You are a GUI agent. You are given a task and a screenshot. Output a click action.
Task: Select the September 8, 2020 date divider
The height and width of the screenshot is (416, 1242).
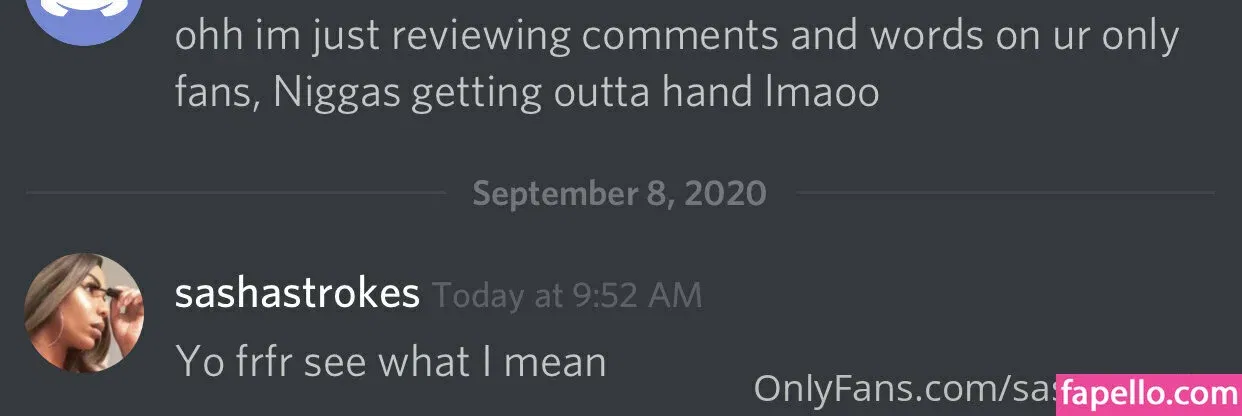pyautogui.click(x=620, y=192)
